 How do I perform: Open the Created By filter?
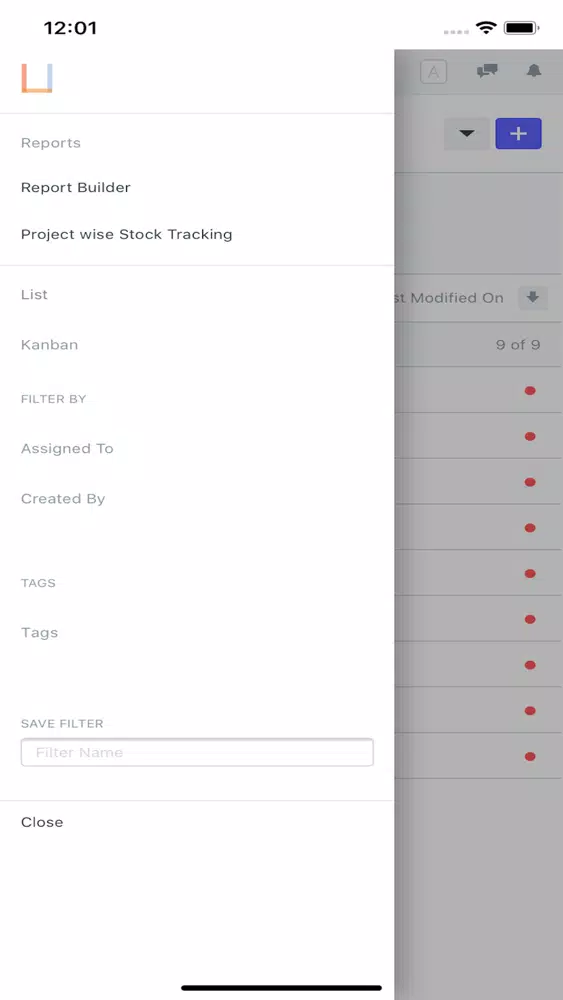click(63, 499)
